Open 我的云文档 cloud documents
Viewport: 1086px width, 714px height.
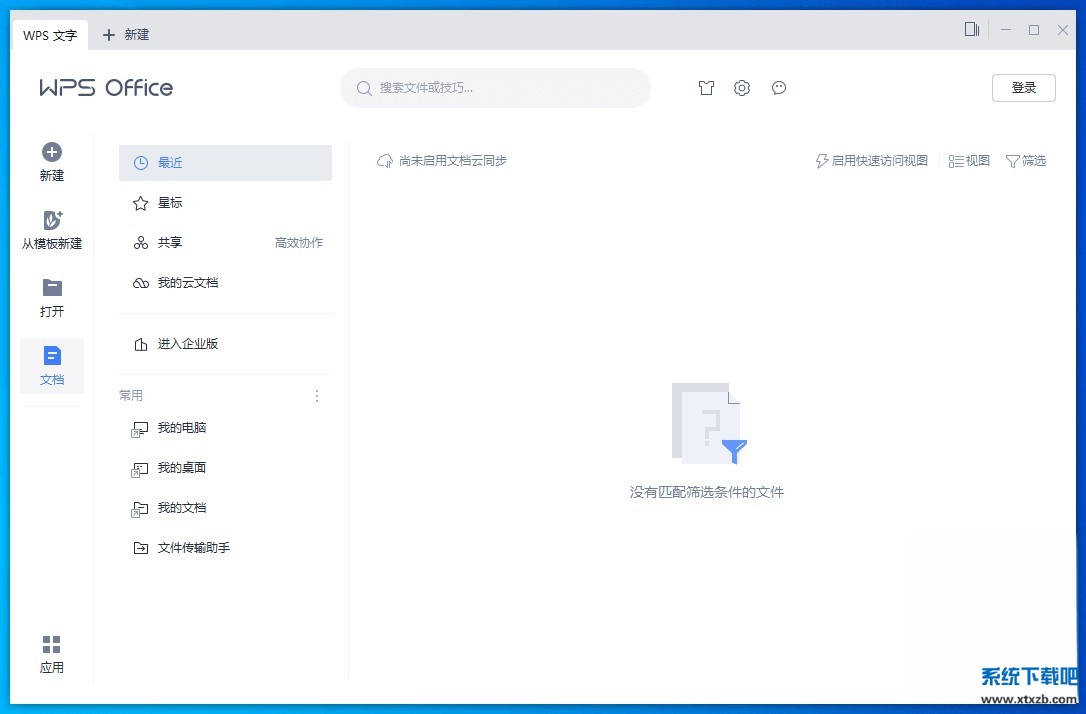pos(187,283)
